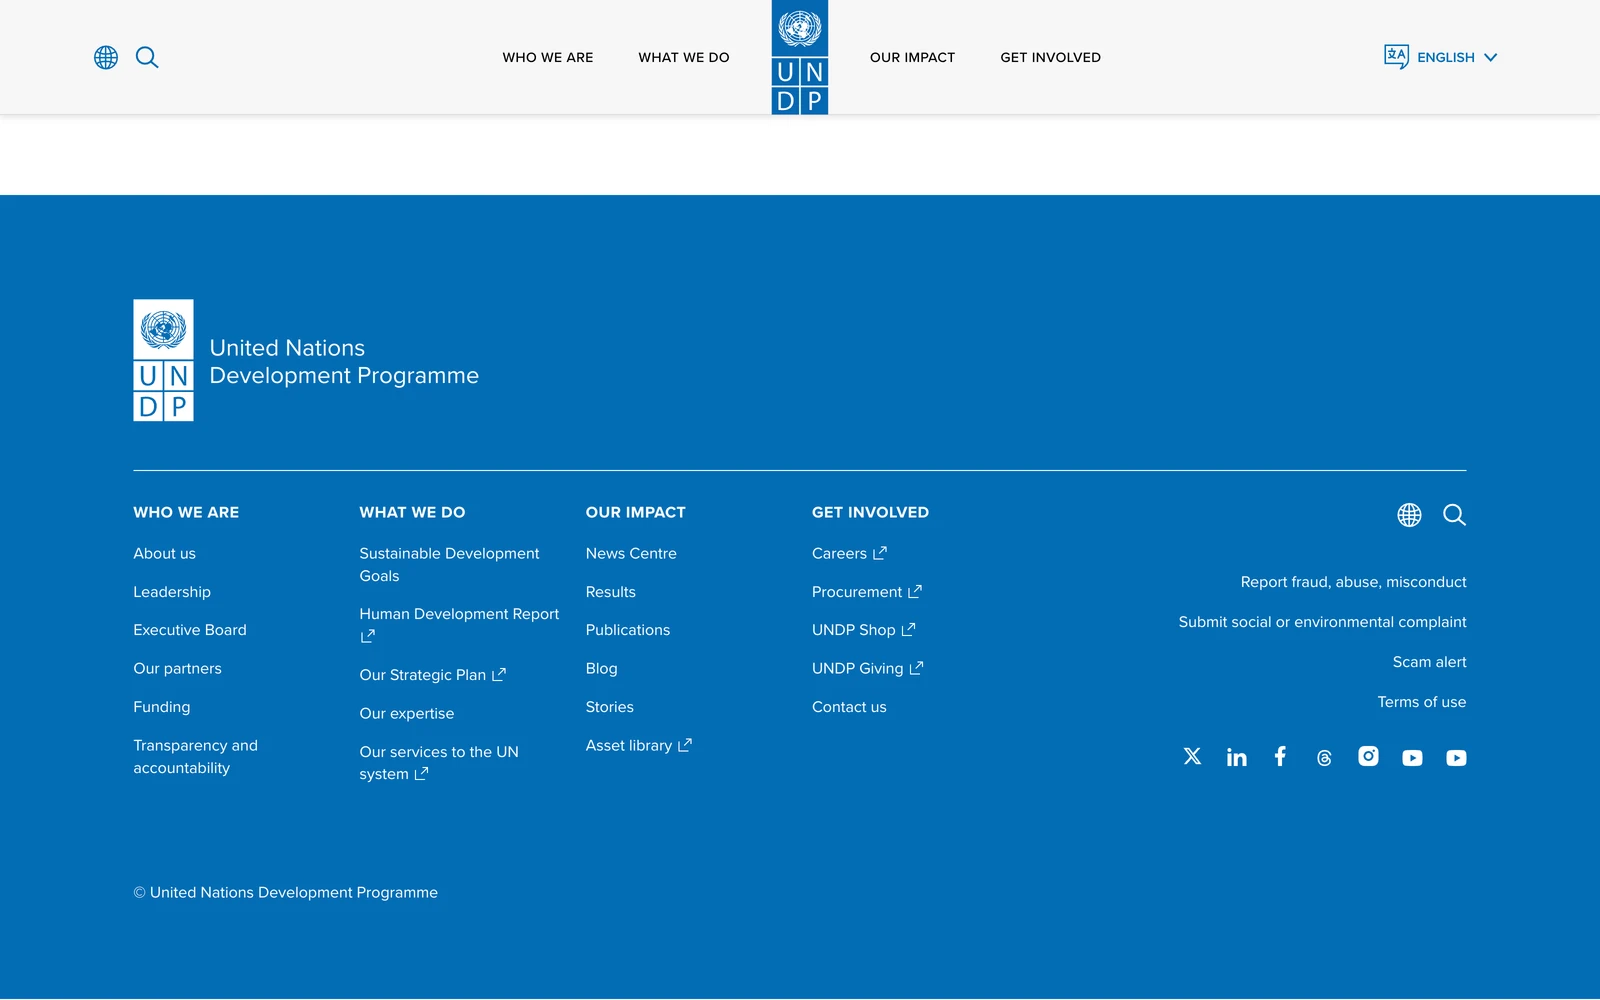Open the UNDP Shop link text
1600x1000 pixels.
click(x=853, y=630)
